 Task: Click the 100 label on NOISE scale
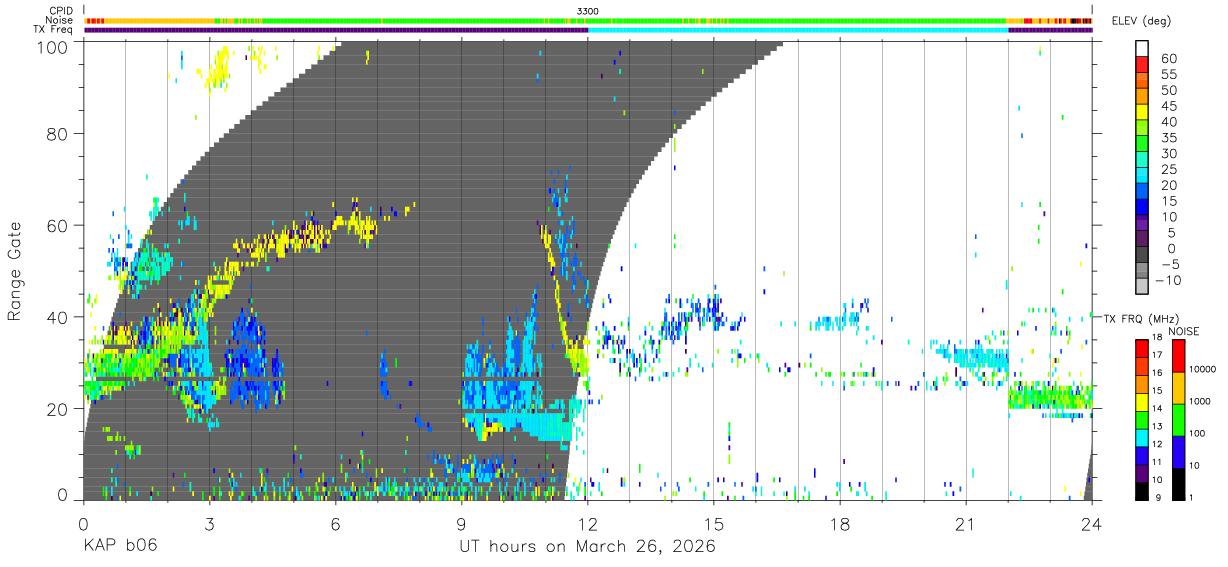[1196, 434]
